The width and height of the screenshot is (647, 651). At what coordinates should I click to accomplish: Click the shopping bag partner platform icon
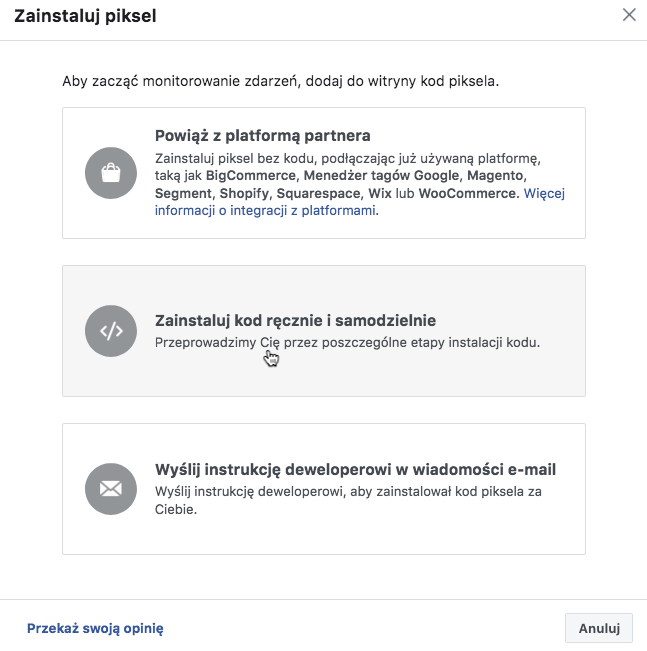click(x=111, y=173)
